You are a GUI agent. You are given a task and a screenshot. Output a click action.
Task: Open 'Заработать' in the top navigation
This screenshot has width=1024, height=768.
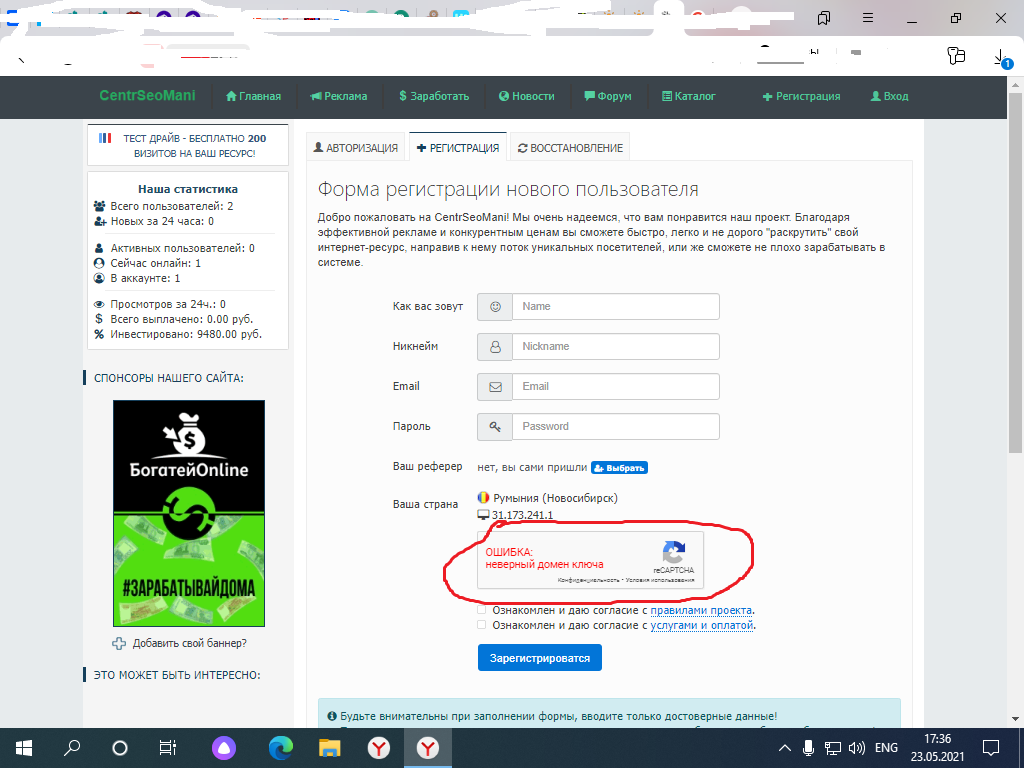click(433, 96)
